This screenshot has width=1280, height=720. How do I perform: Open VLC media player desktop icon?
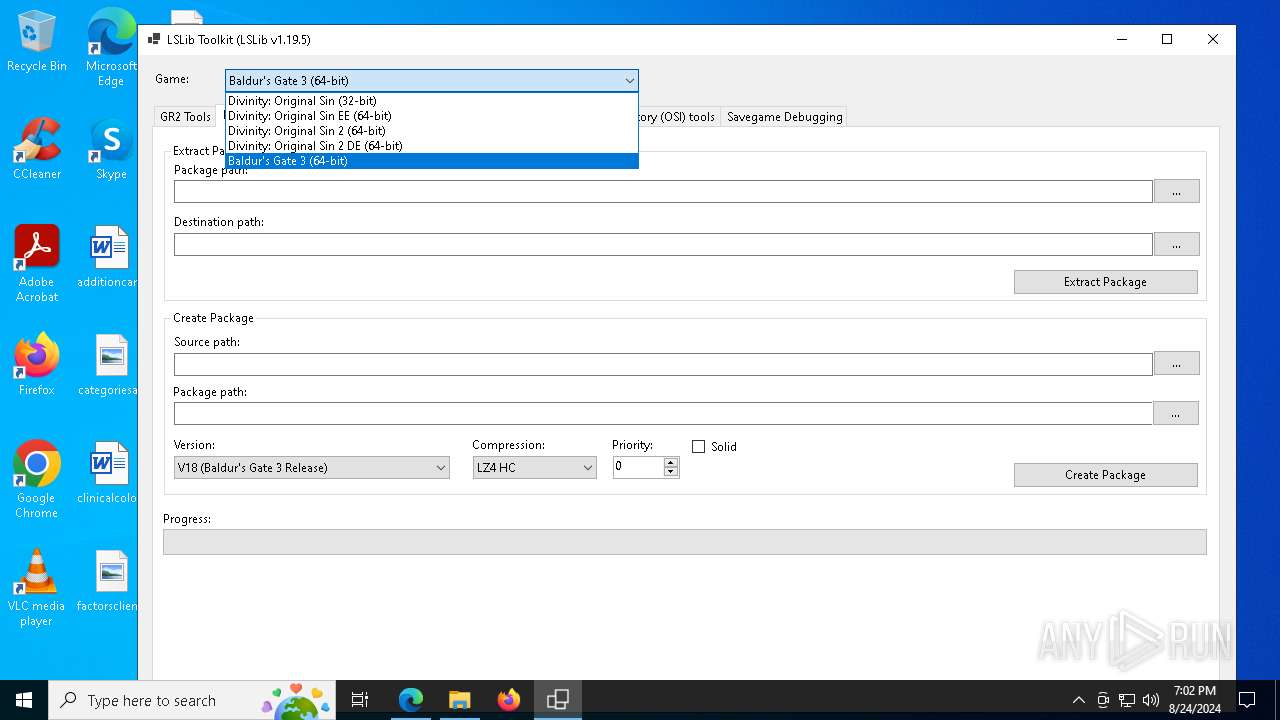pyautogui.click(x=37, y=587)
